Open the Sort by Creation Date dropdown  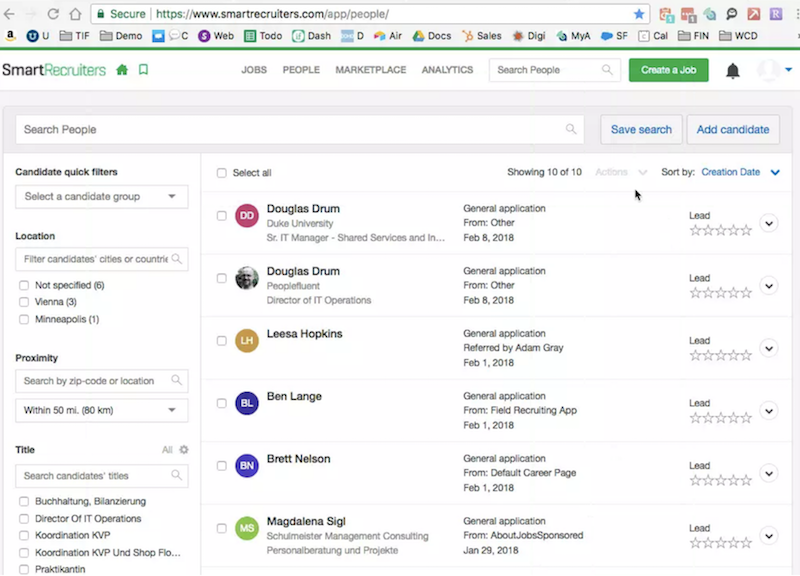[x=740, y=172]
